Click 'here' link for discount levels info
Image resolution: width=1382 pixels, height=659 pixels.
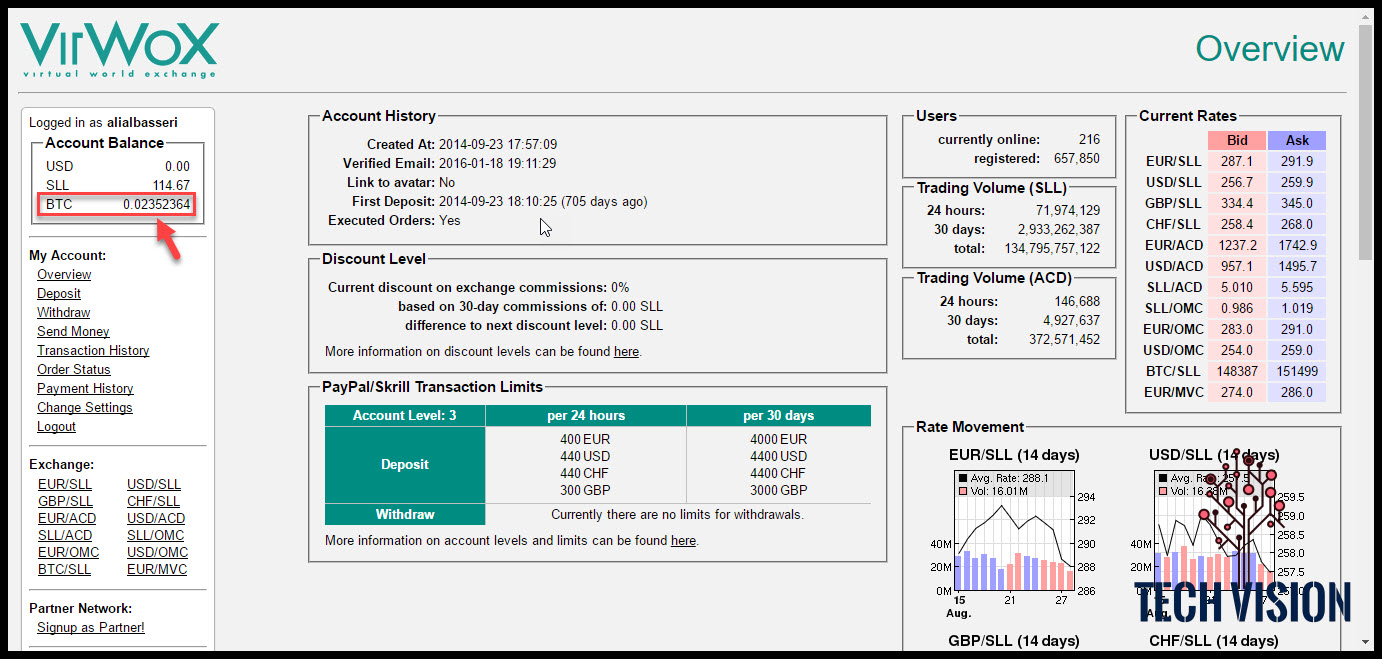click(626, 351)
